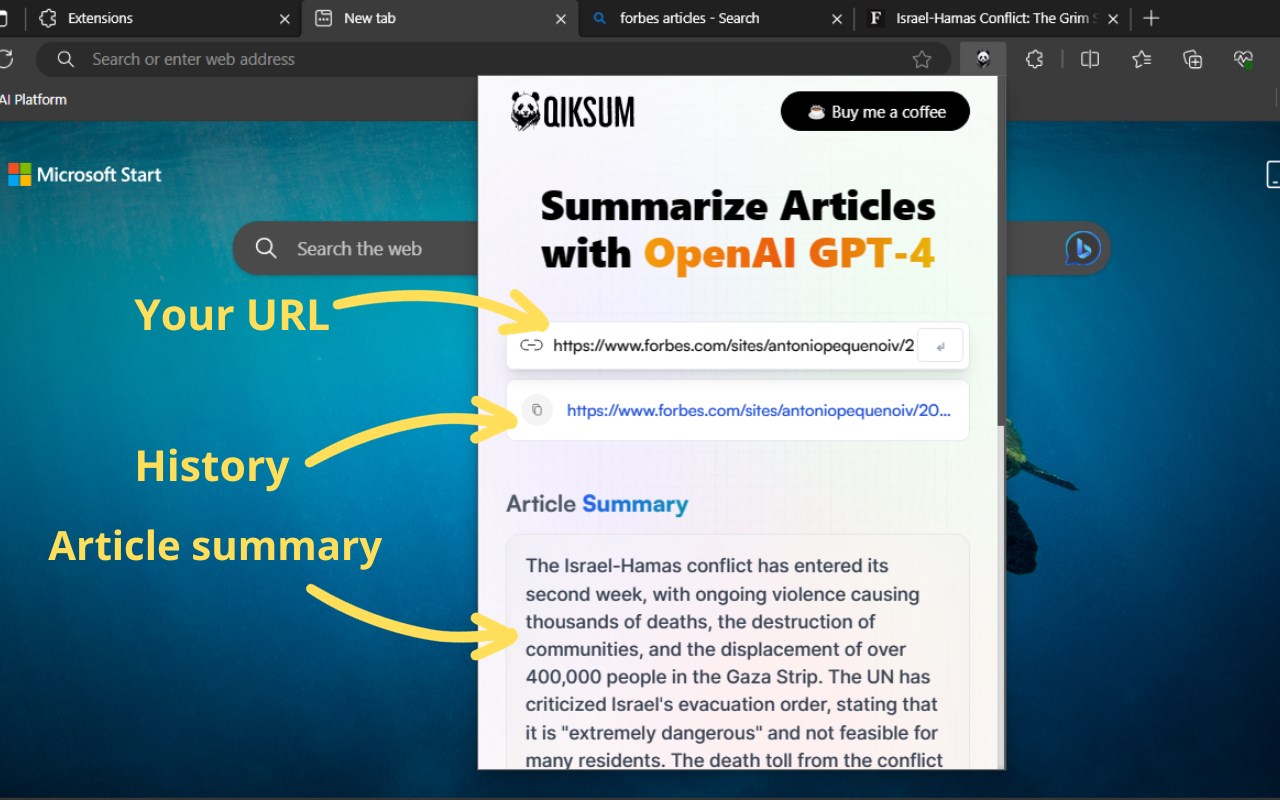The width and height of the screenshot is (1280, 800).
Task: Click the Buy me a coffee button
Action: click(x=875, y=111)
